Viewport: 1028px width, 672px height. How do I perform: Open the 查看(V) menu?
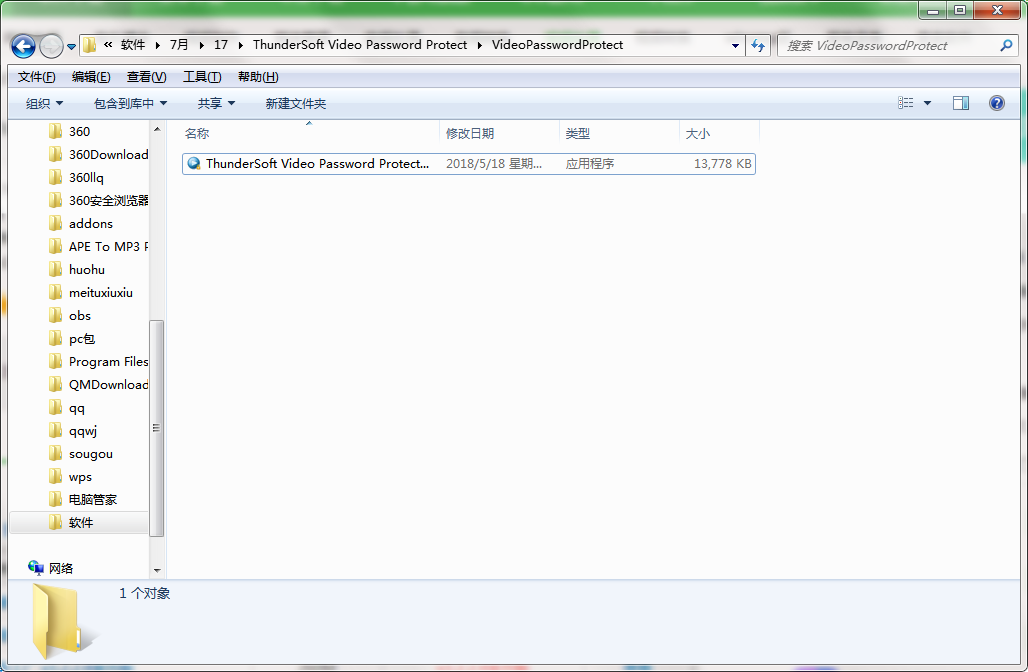pos(146,77)
